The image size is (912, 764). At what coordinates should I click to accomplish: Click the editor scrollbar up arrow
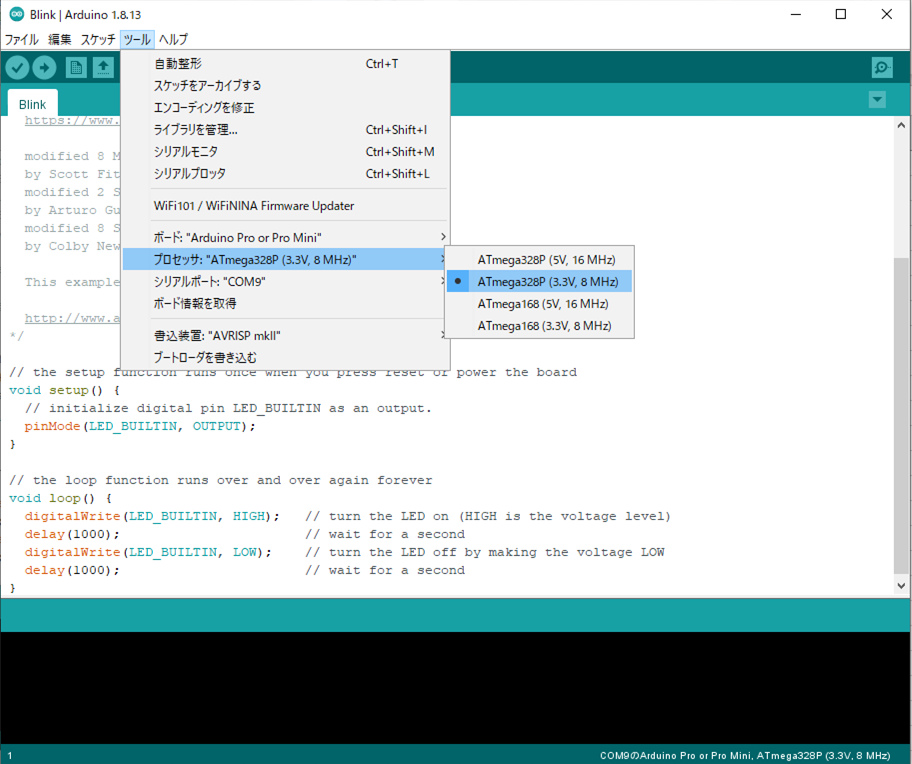coord(901,125)
